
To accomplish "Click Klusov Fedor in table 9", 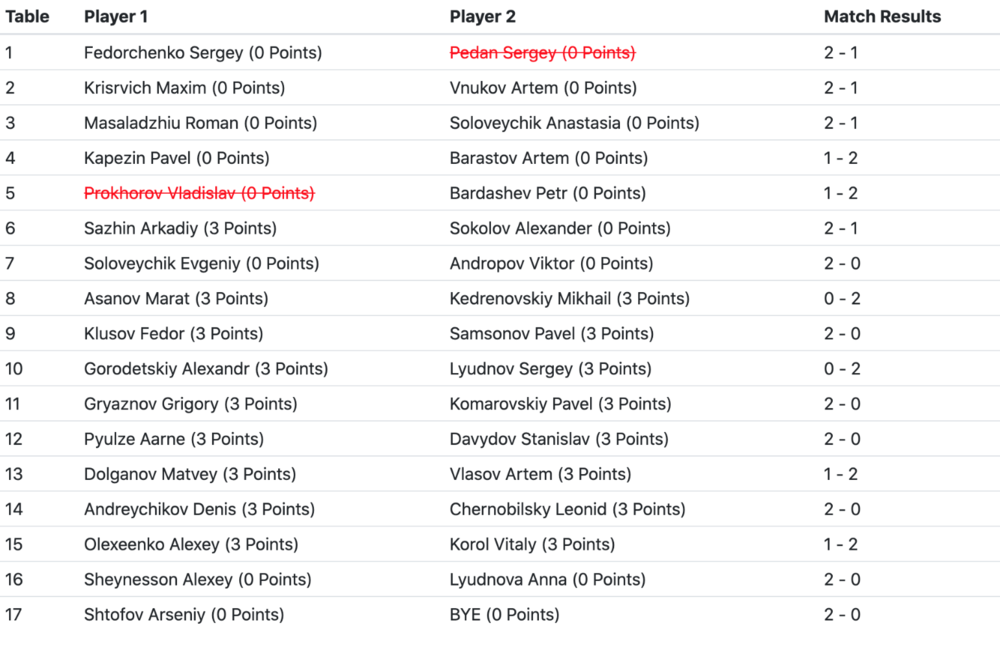I will [x=173, y=334].
